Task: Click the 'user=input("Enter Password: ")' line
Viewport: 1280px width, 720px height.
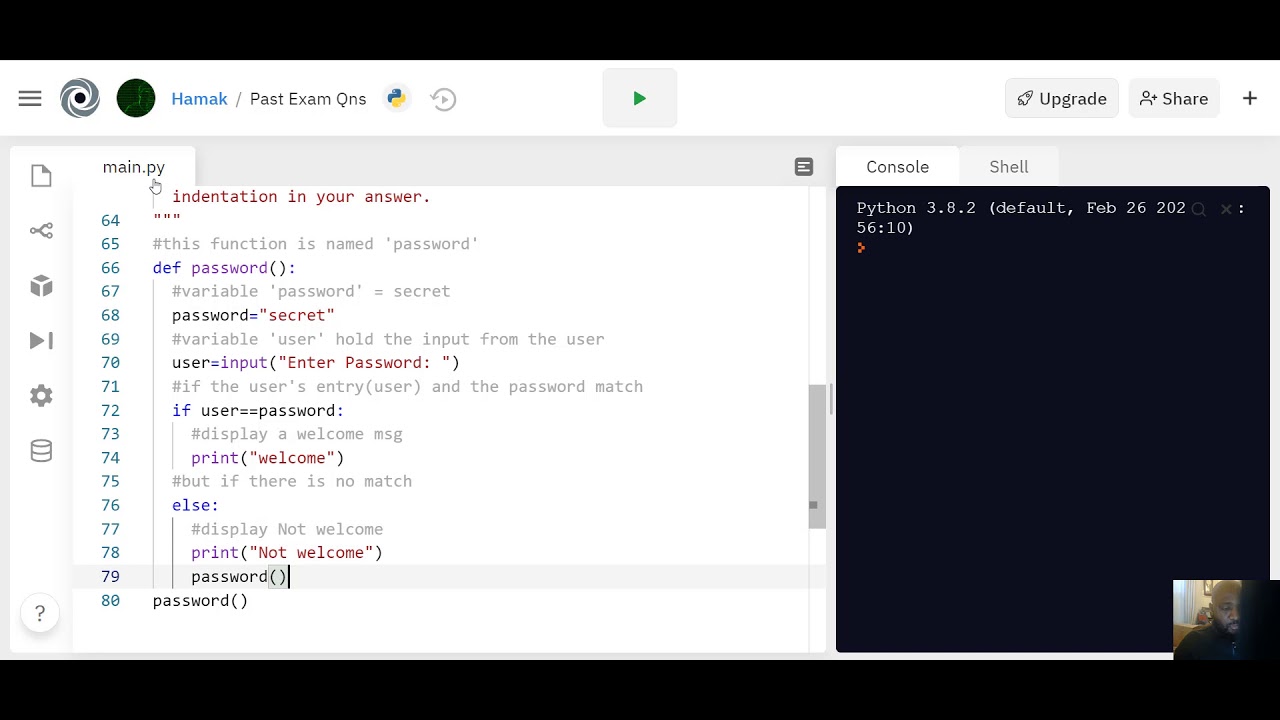Action: click(316, 363)
